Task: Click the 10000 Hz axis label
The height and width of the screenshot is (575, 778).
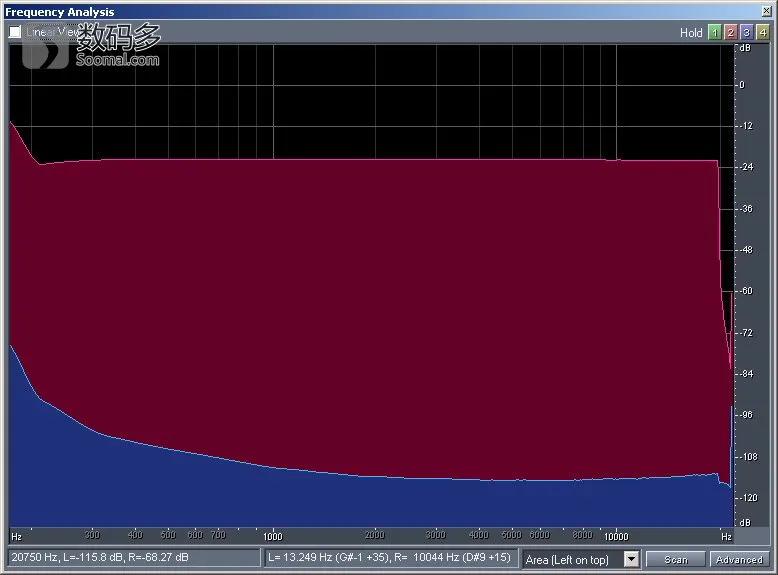Action: click(x=616, y=536)
